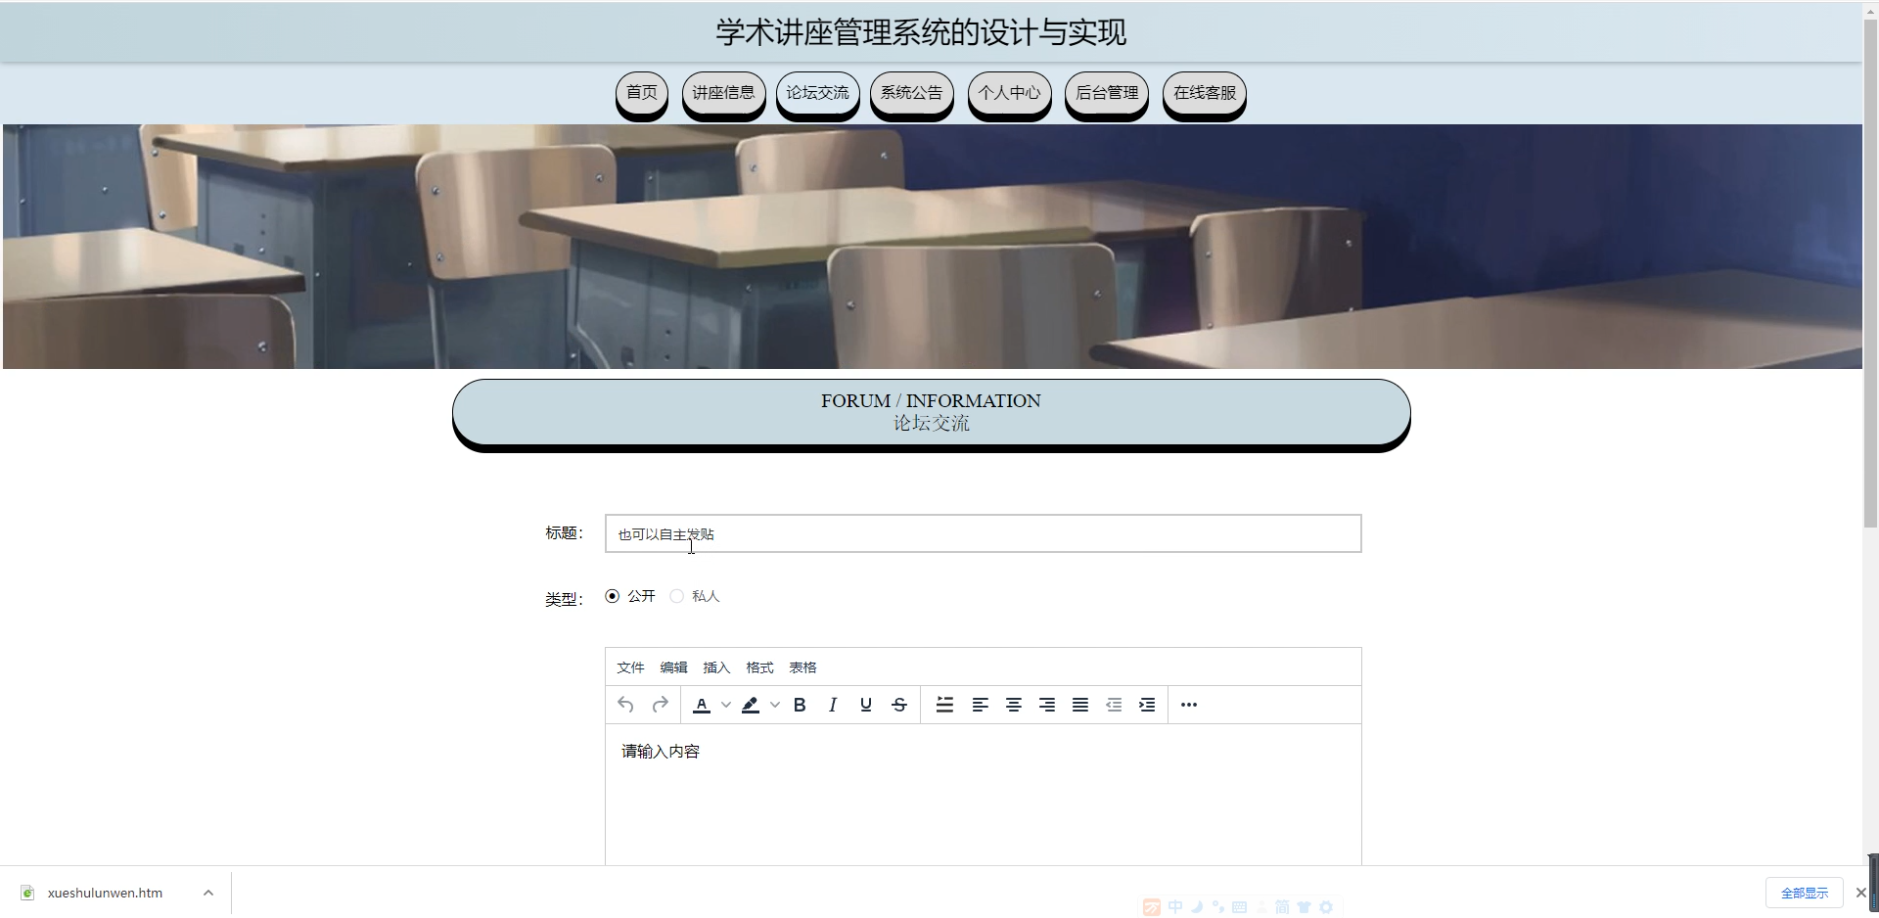Show more toolbar options (three dots)
Viewport: 1879px width, 918px height.
[x=1189, y=705]
